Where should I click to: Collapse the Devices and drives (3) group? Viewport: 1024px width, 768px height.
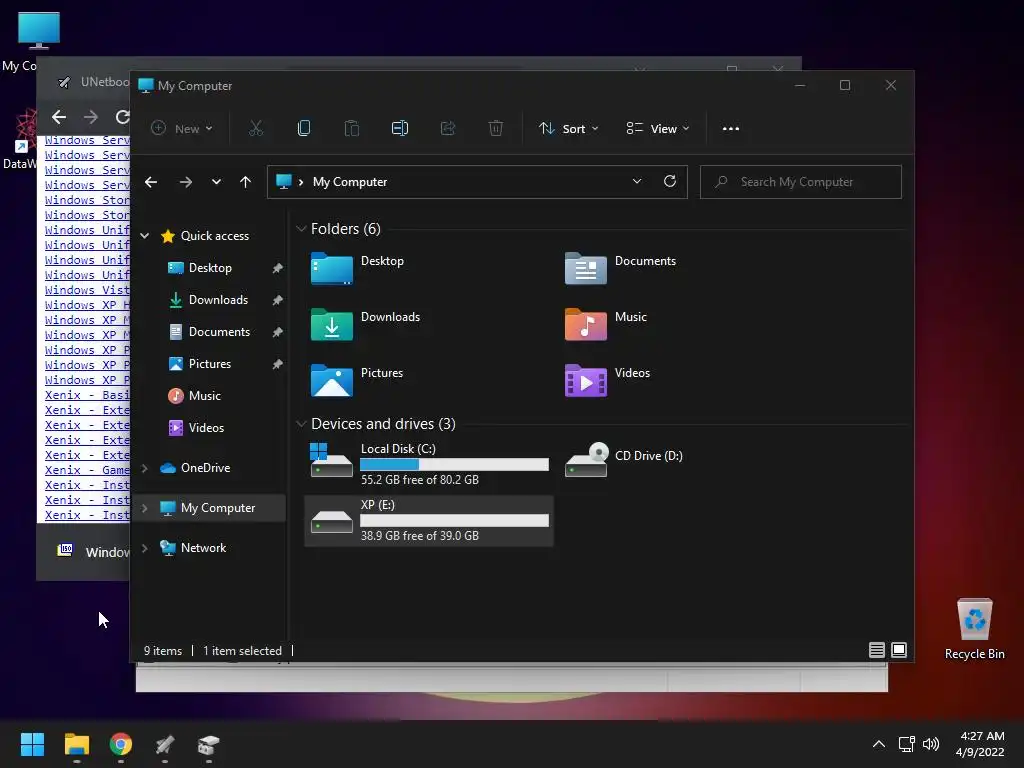301,424
